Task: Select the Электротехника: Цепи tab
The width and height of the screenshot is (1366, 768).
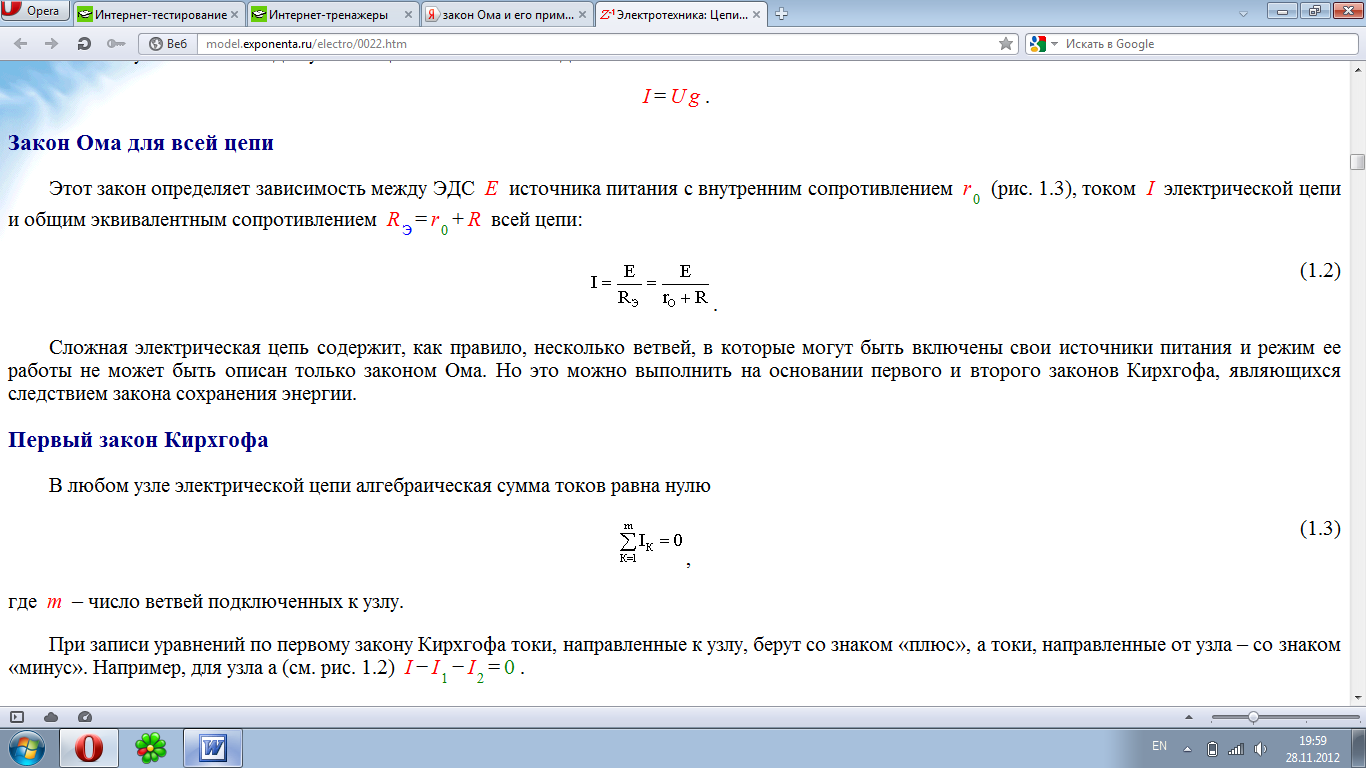Action: pos(681,14)
